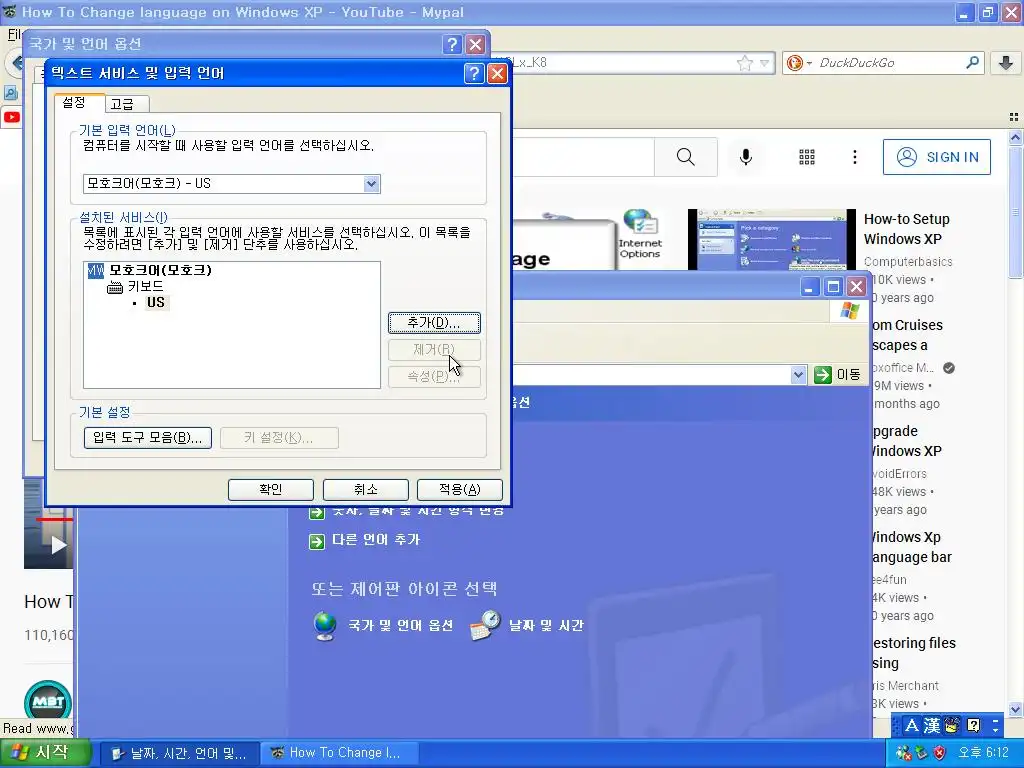
Task: Open the browser downloads arrow button
Action: pyautogui.click(x=1006, y=63)
